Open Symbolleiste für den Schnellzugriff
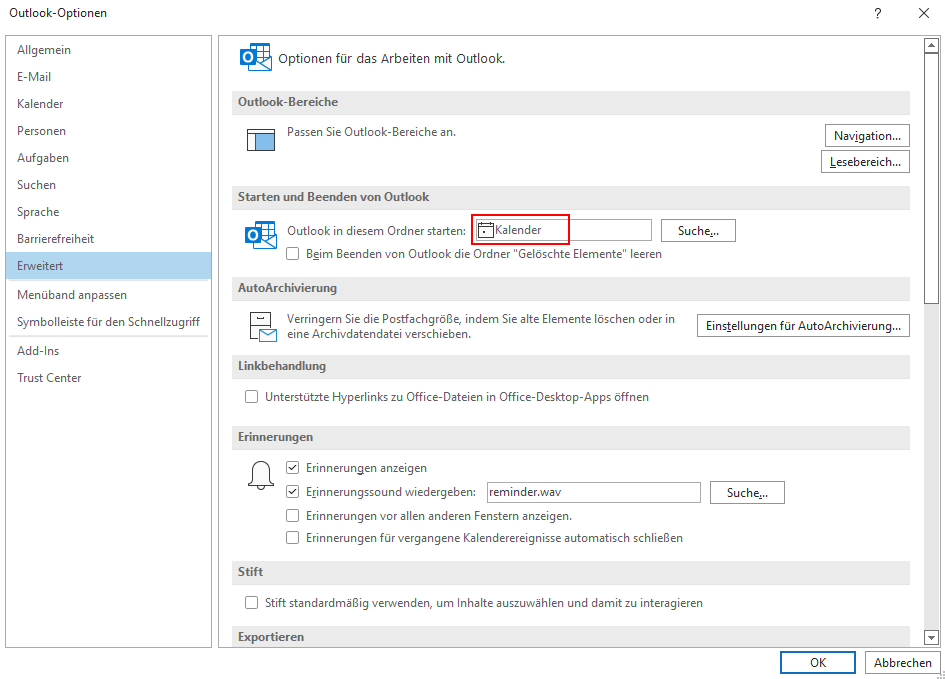Screen dimensions: 945x679 click(108, 322)
